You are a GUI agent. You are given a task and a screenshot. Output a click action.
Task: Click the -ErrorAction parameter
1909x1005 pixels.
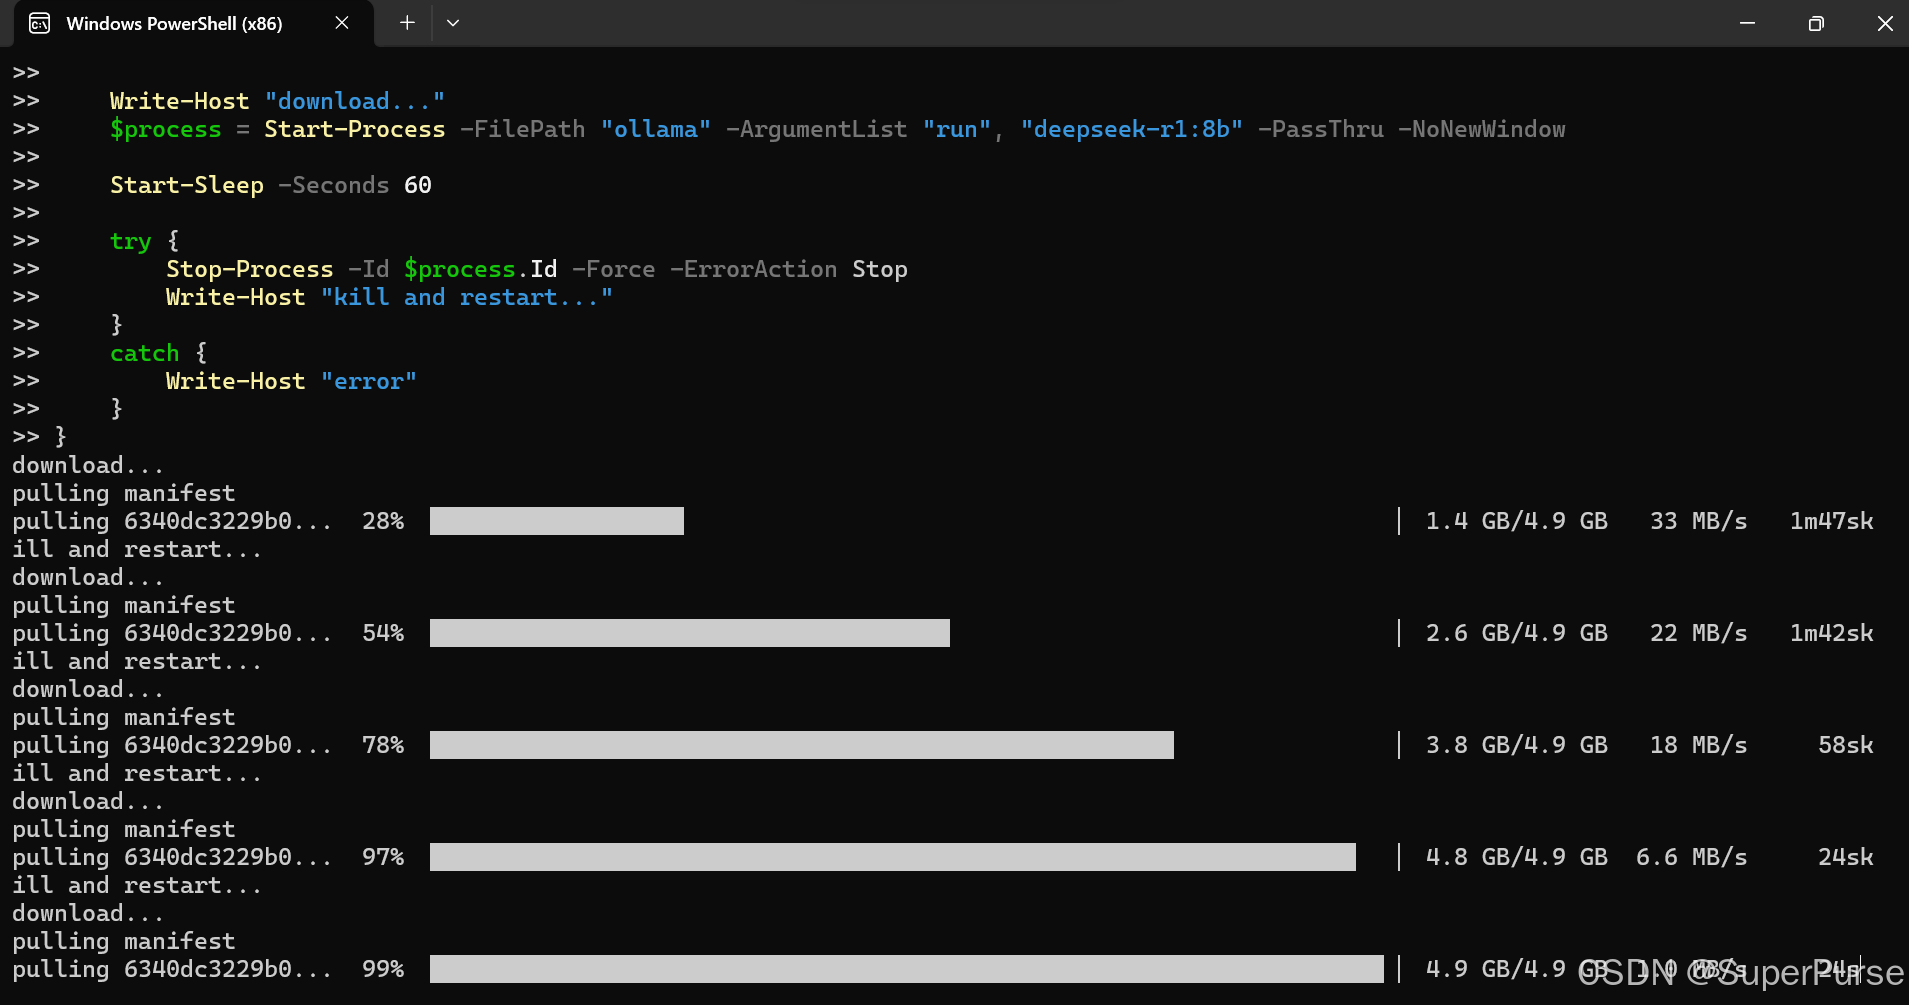pos(754,269)
